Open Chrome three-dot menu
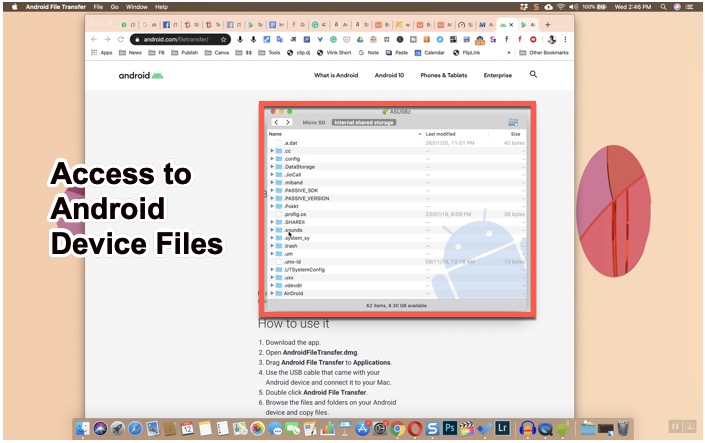This screenshot has width=705, height=443. [565, 40]
